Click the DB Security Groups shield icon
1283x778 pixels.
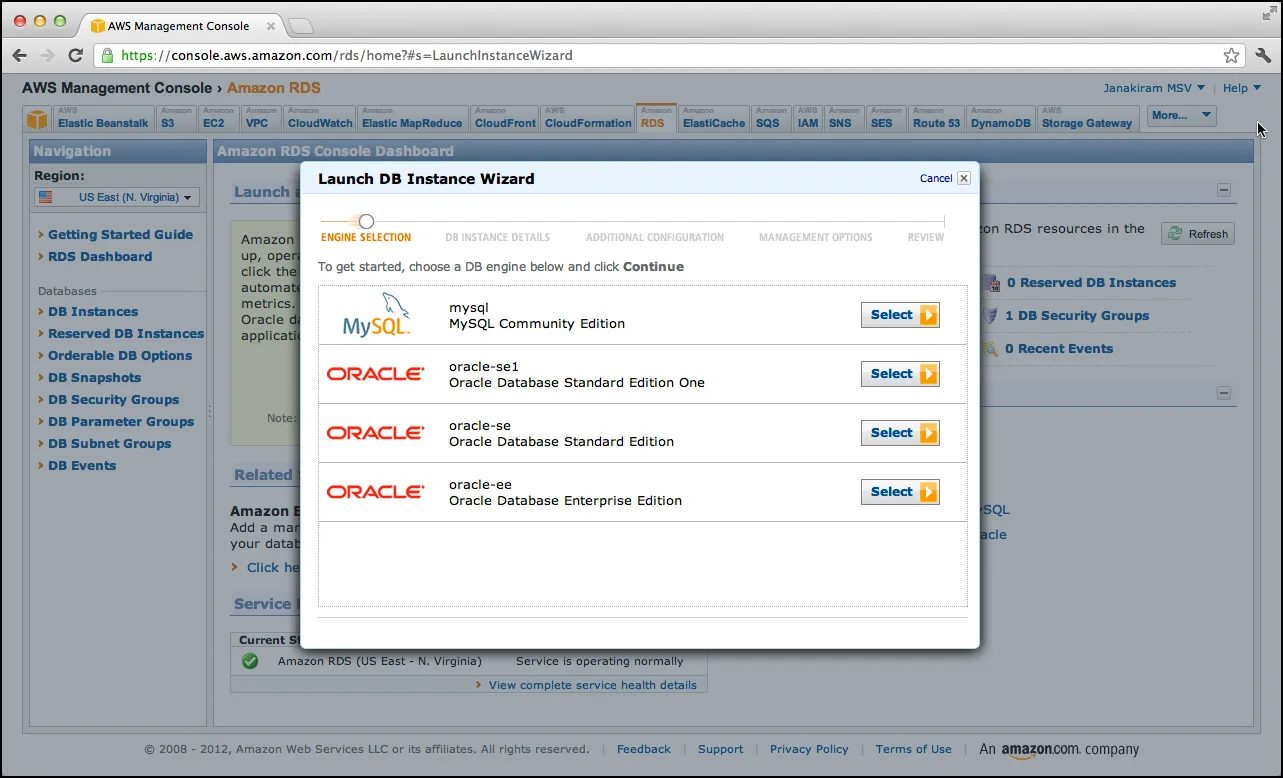coord(992,315)
